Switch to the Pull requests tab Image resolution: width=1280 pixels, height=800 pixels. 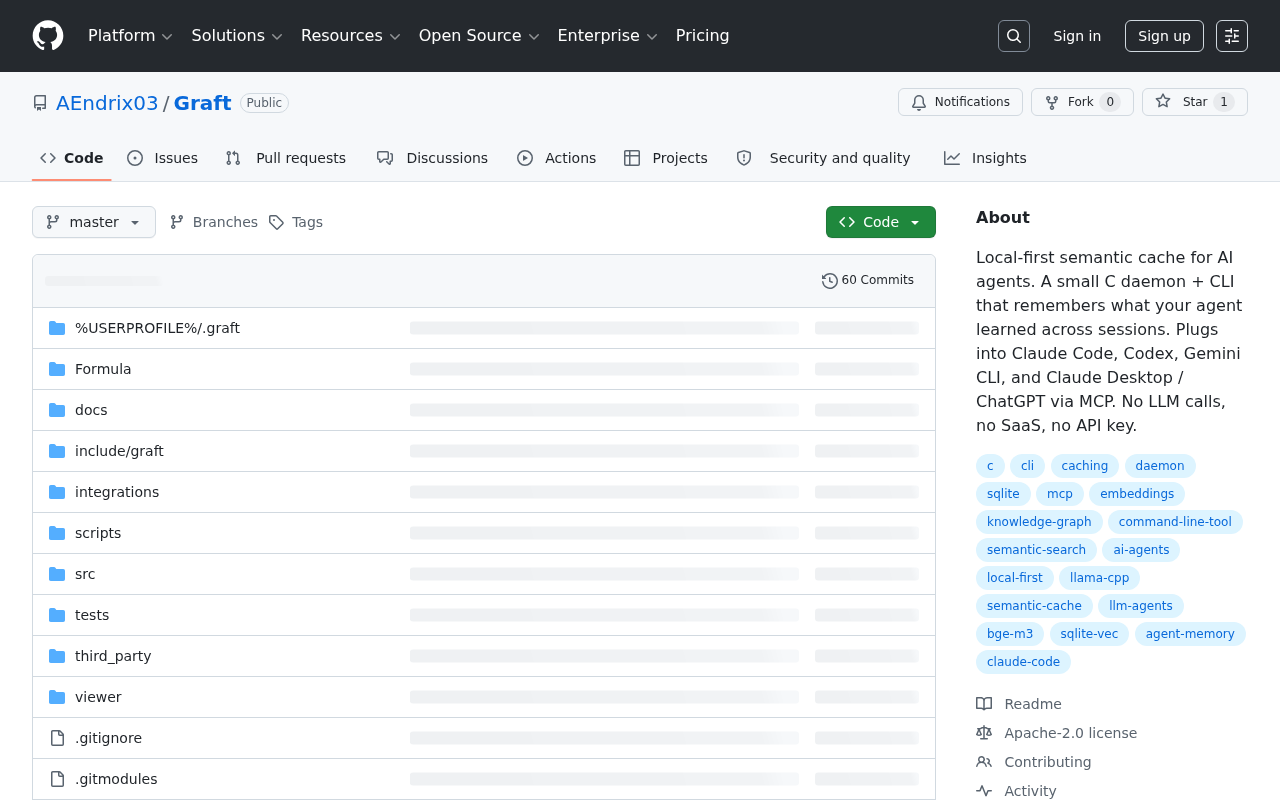pyautogui.click(x=286, y=158)
